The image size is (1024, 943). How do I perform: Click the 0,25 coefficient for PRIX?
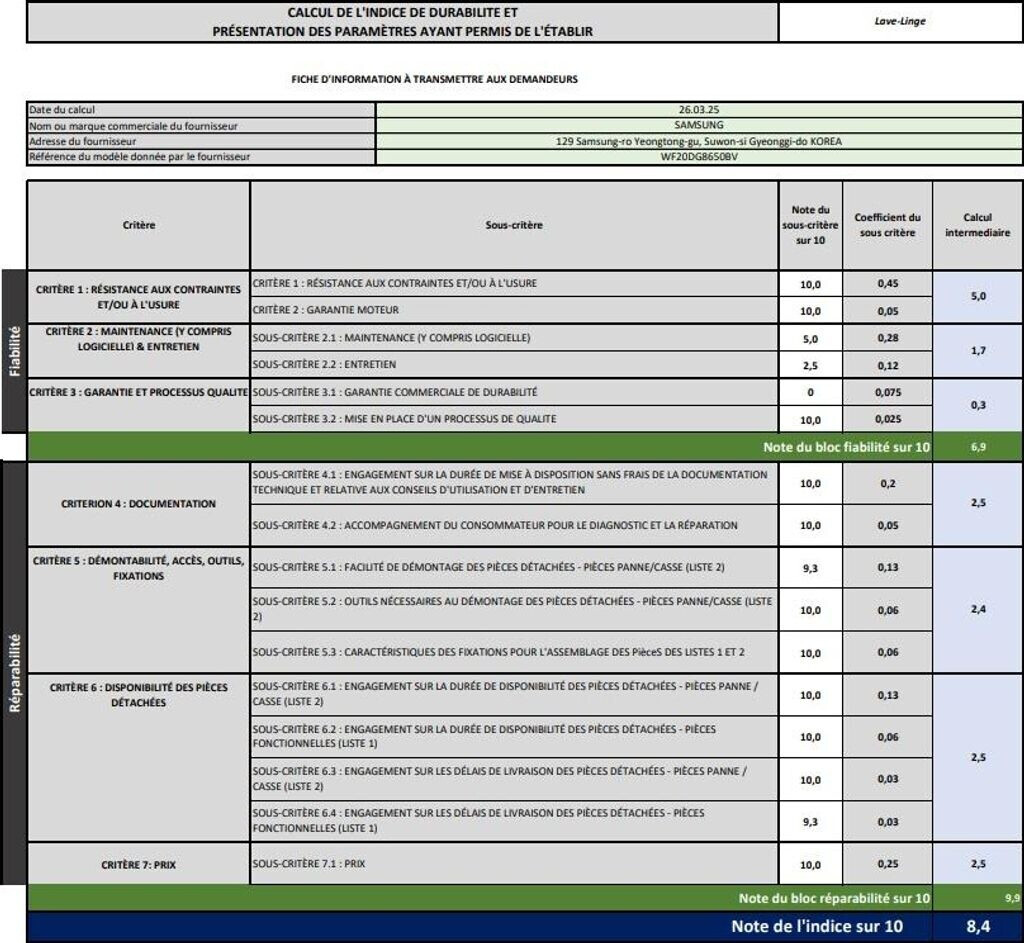tap(887, 864)
